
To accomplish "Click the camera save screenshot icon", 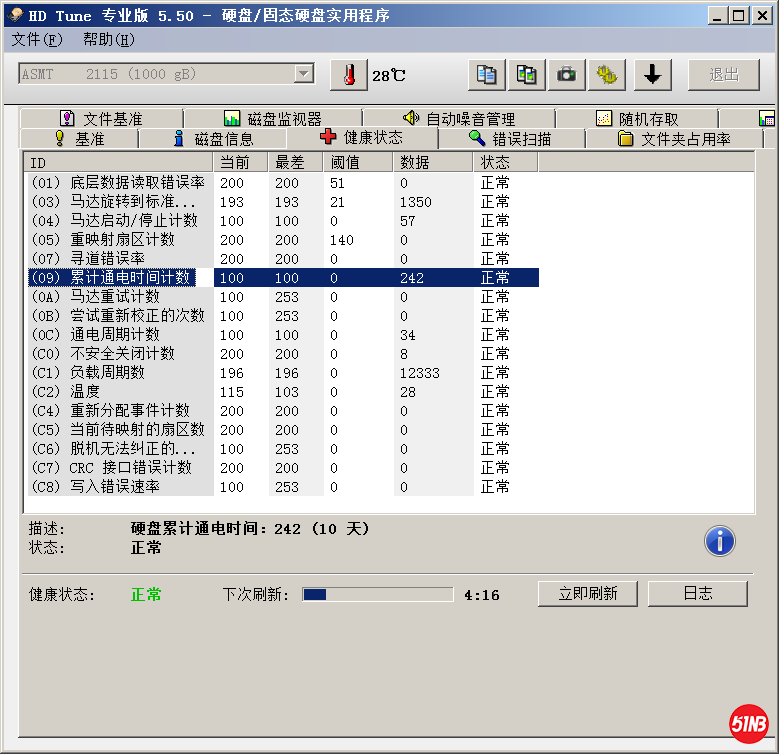I will click(566, 75).
